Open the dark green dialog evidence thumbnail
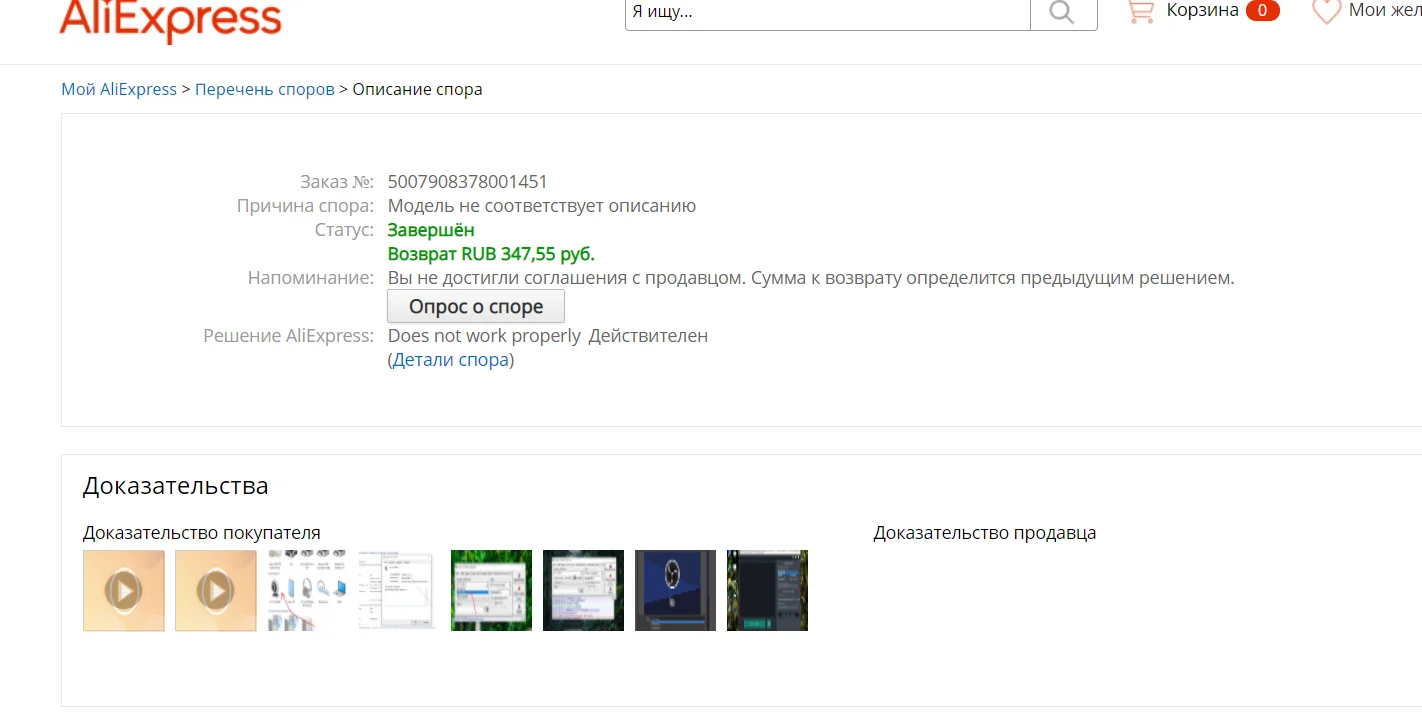This screenshot has width=1422, height=726. click(583, 590)
